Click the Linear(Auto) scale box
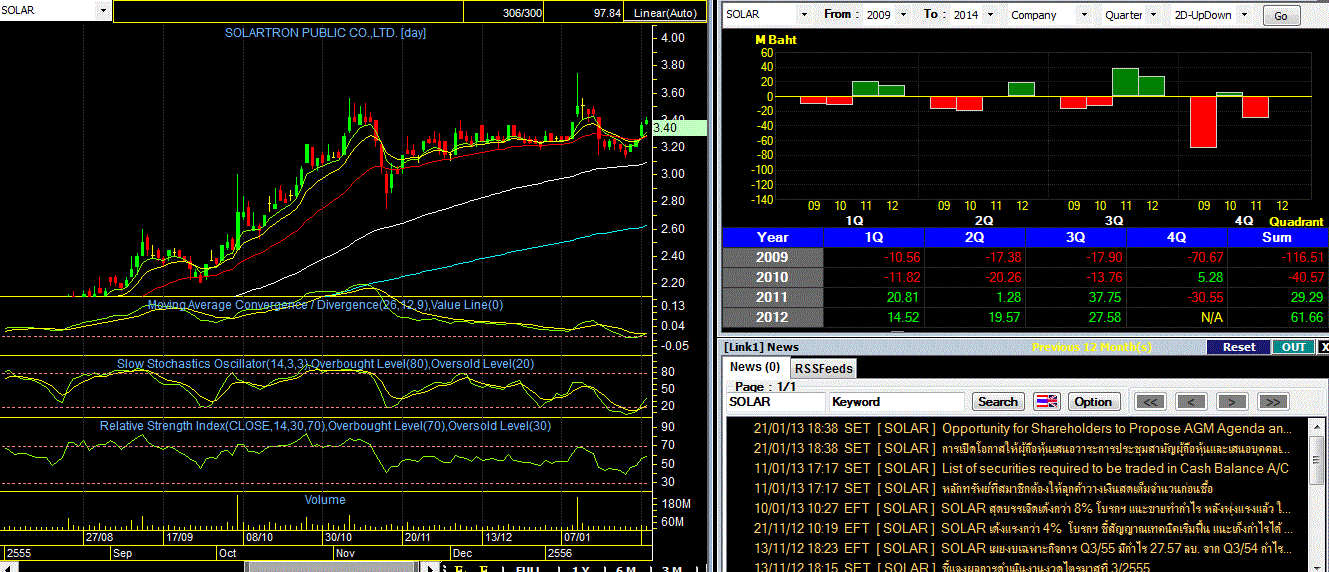Viewport: 1329px width, 572px height. (x=665, y=12)
